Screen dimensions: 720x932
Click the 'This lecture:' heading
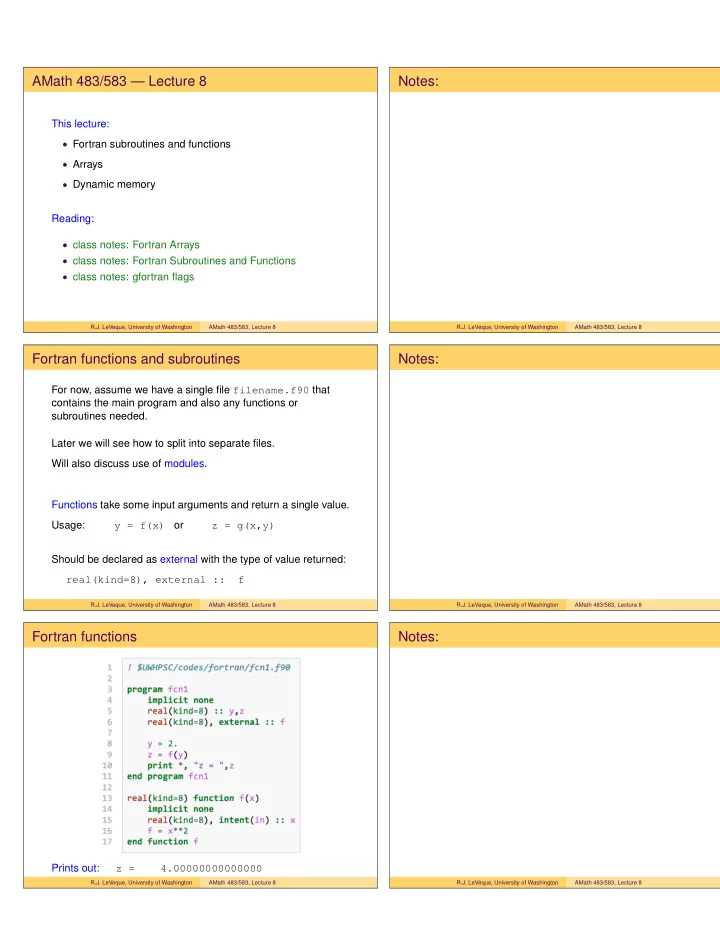pyautogui.click(x=80, y=124)
